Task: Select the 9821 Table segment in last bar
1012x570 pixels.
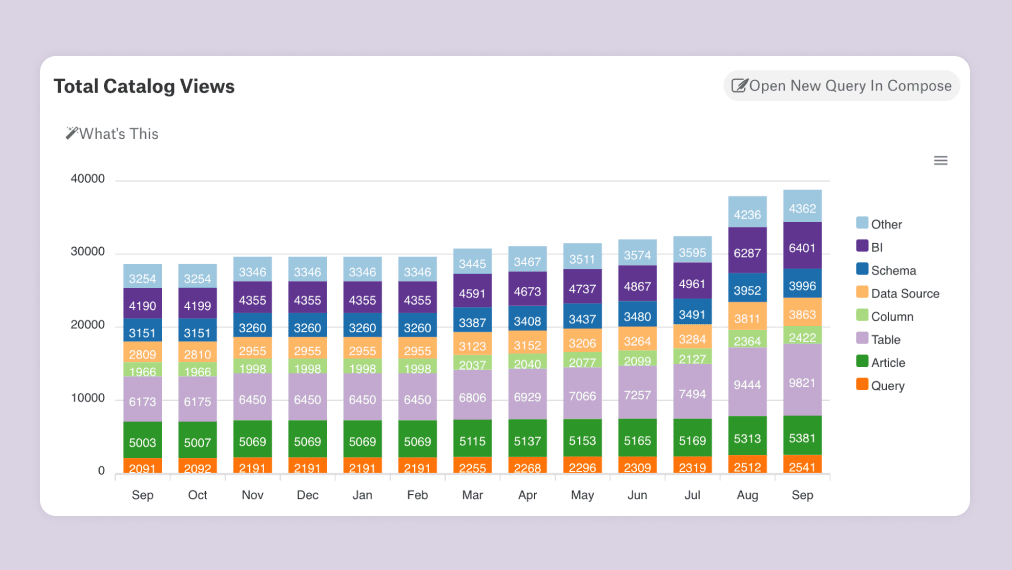Action: point(802,381)
